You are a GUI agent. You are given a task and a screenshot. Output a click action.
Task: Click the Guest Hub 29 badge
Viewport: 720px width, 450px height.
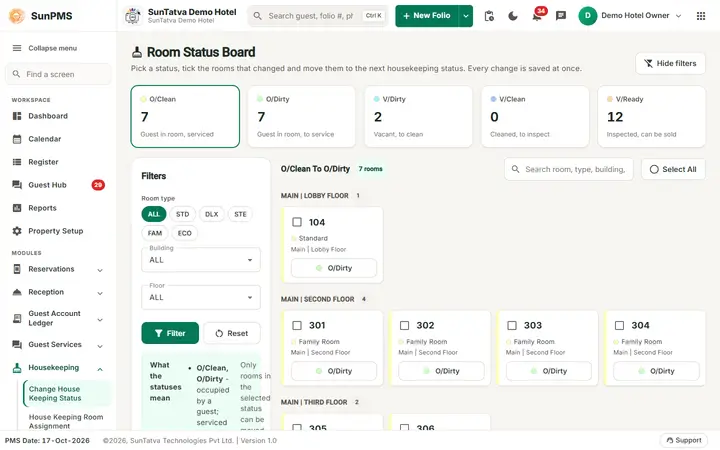[x=98, y=185]
